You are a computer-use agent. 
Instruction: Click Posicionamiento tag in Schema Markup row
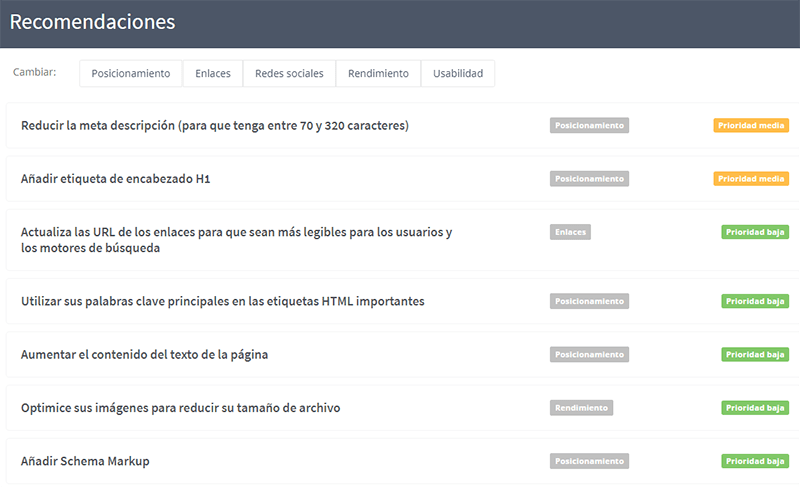click(x=589, y=461)
